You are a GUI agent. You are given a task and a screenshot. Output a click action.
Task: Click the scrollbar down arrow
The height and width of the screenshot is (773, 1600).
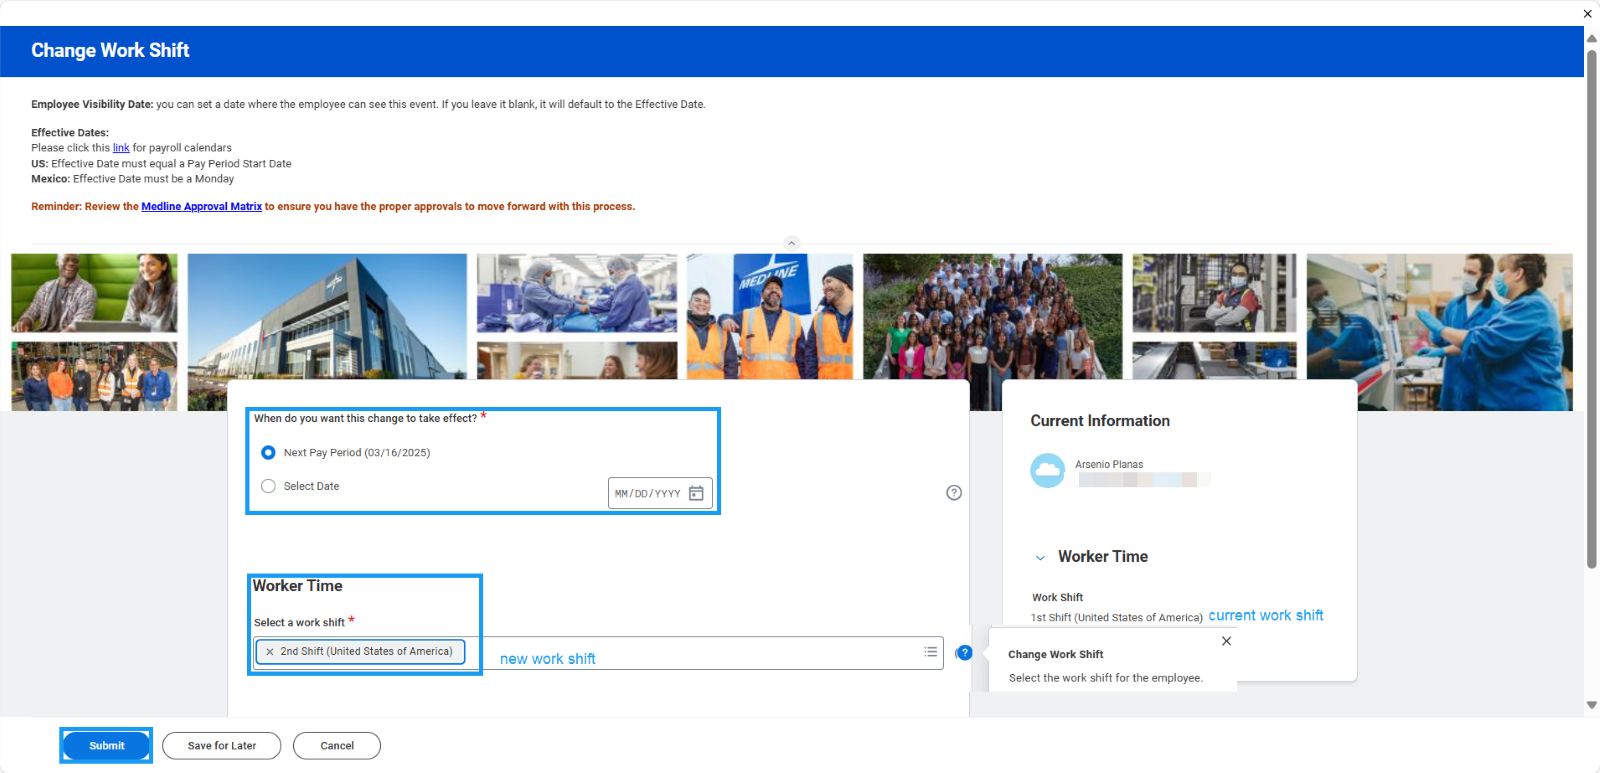click(1591, 705)
